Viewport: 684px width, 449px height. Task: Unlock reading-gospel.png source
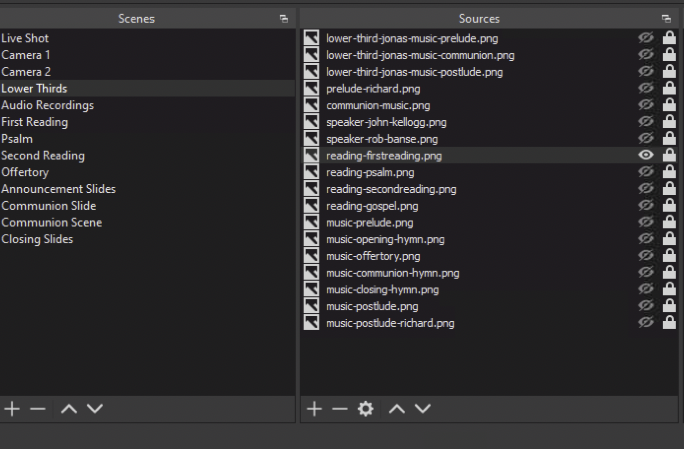point(669,206)
